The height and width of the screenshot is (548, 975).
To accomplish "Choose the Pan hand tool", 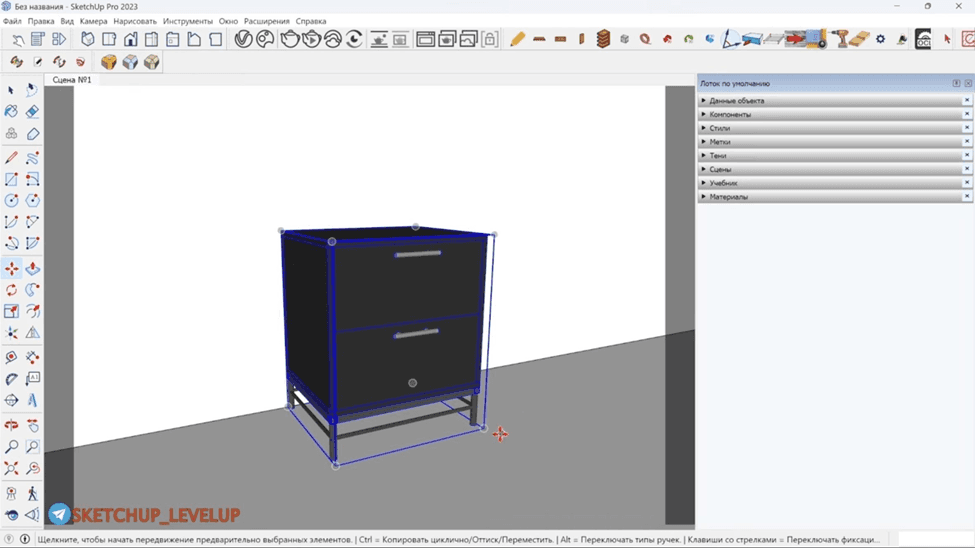I will click(x=32, y=425).
